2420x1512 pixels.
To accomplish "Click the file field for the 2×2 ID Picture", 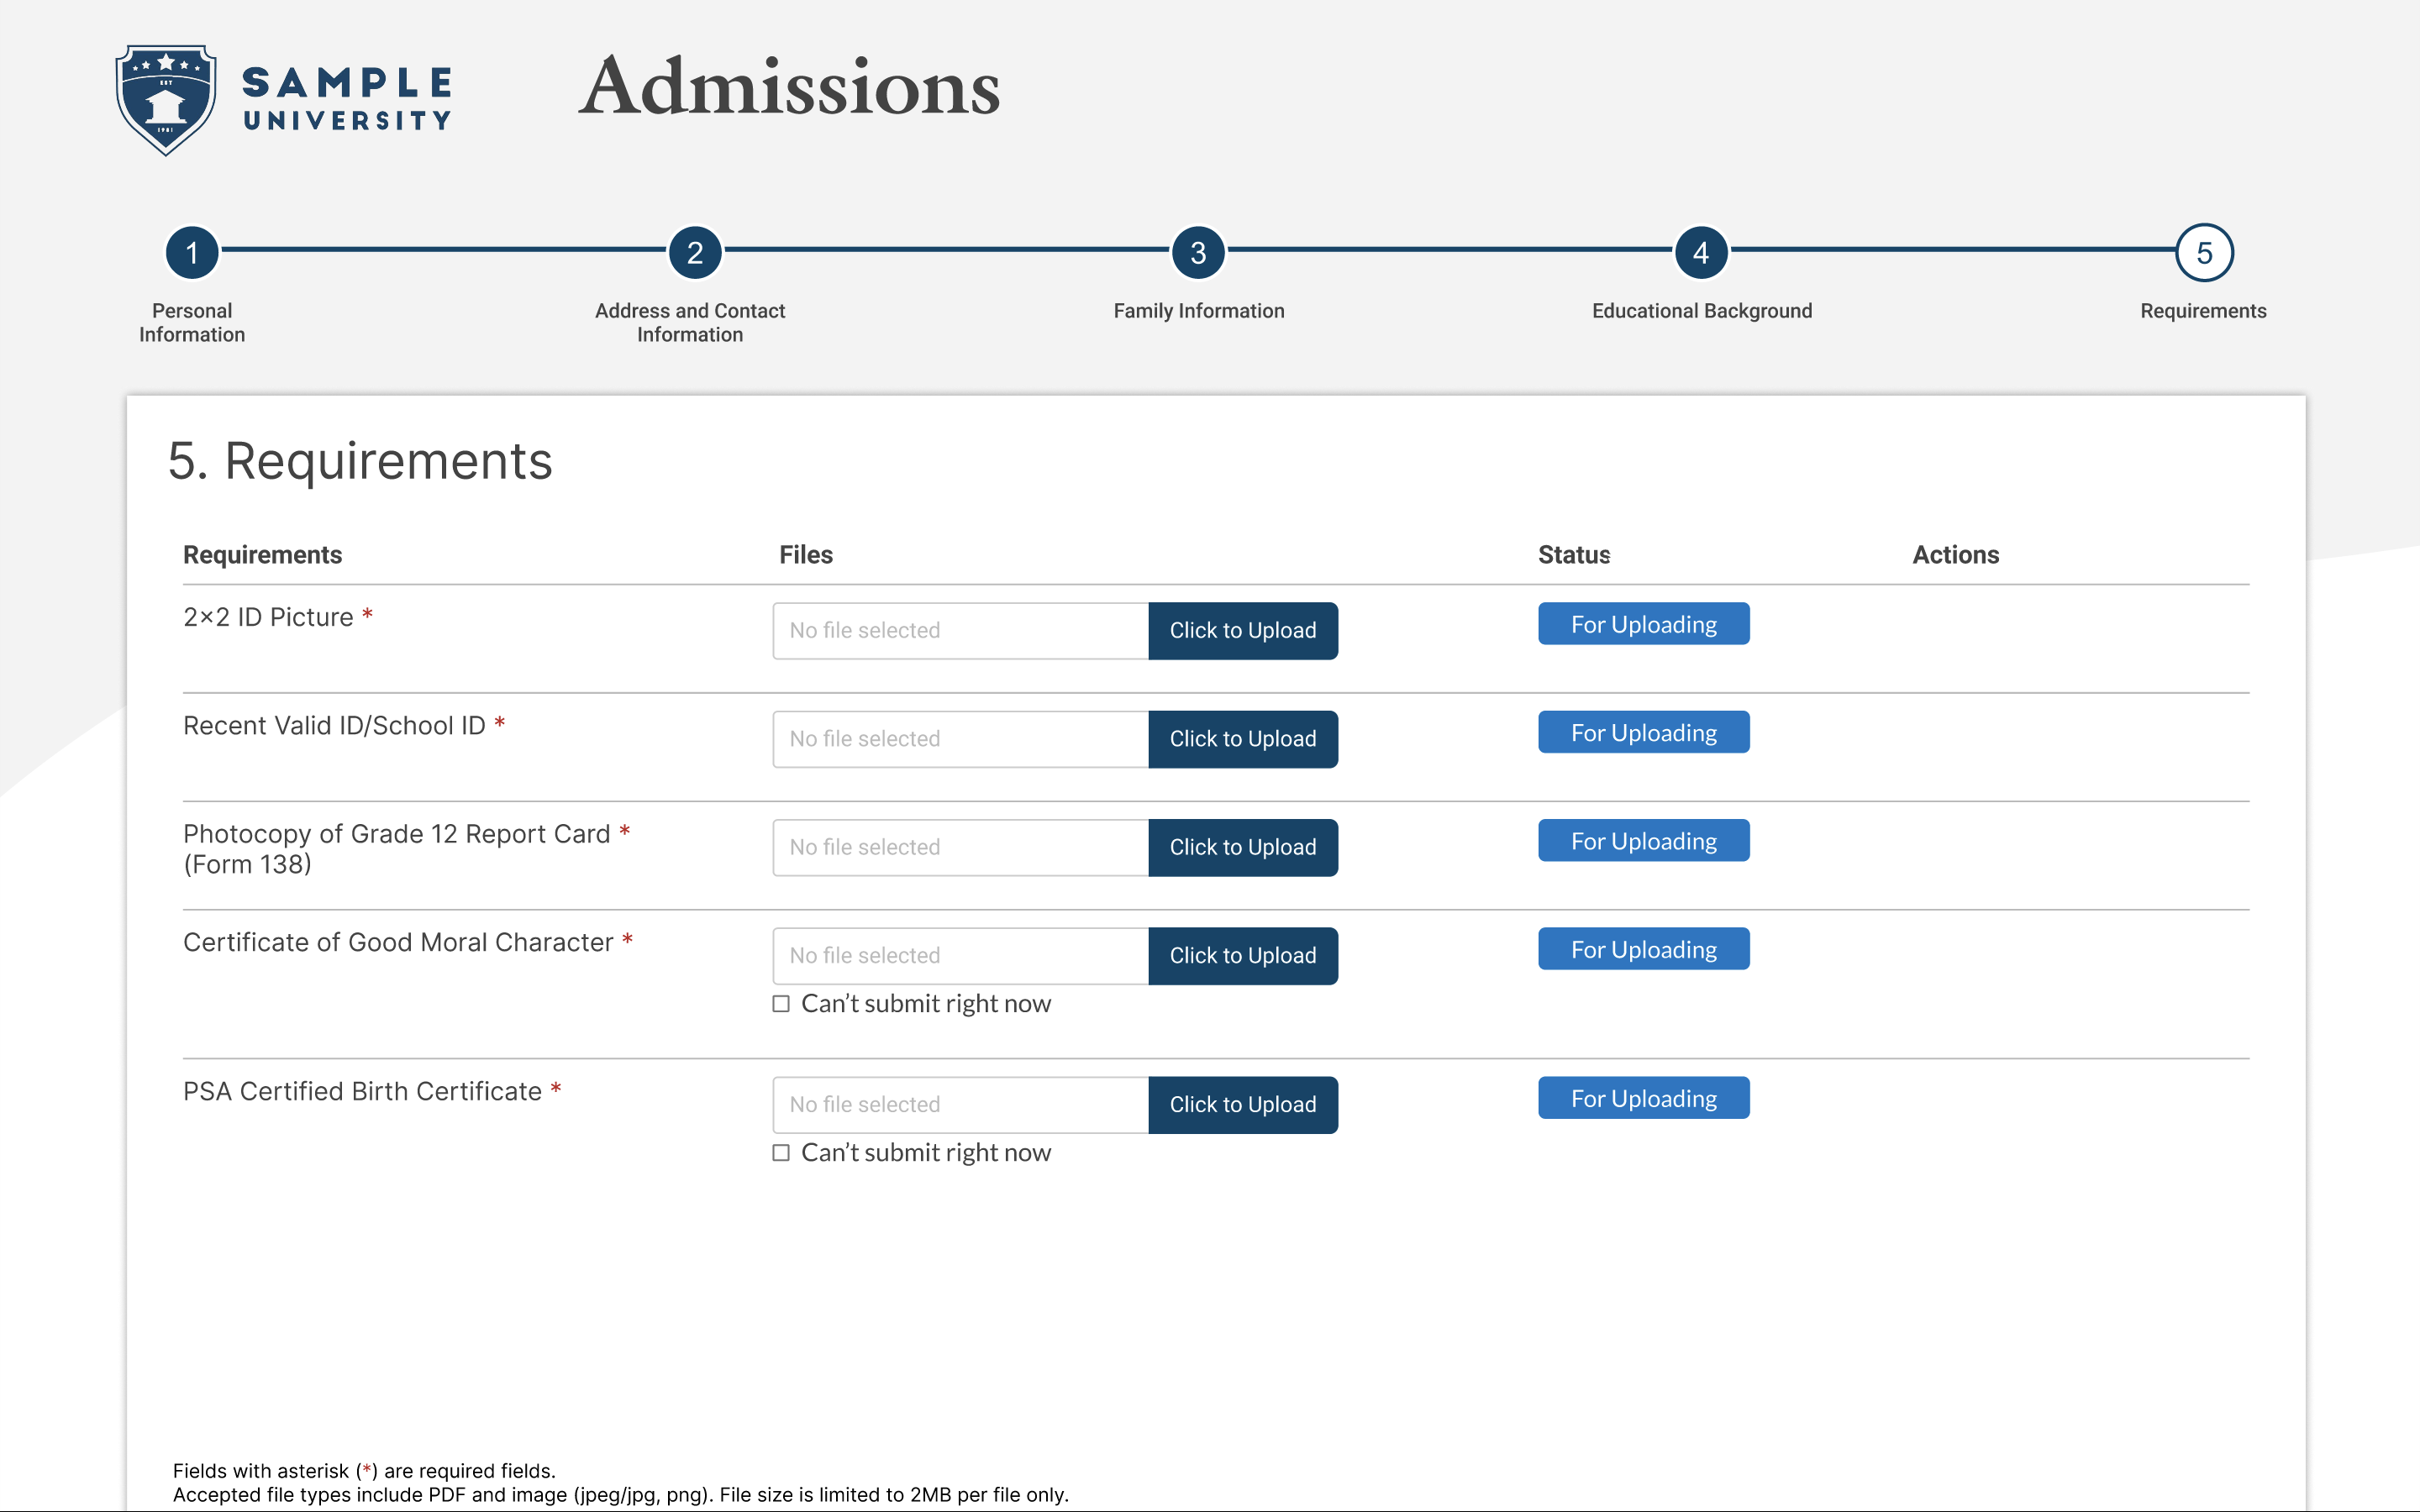I will [x=960, y=630].
